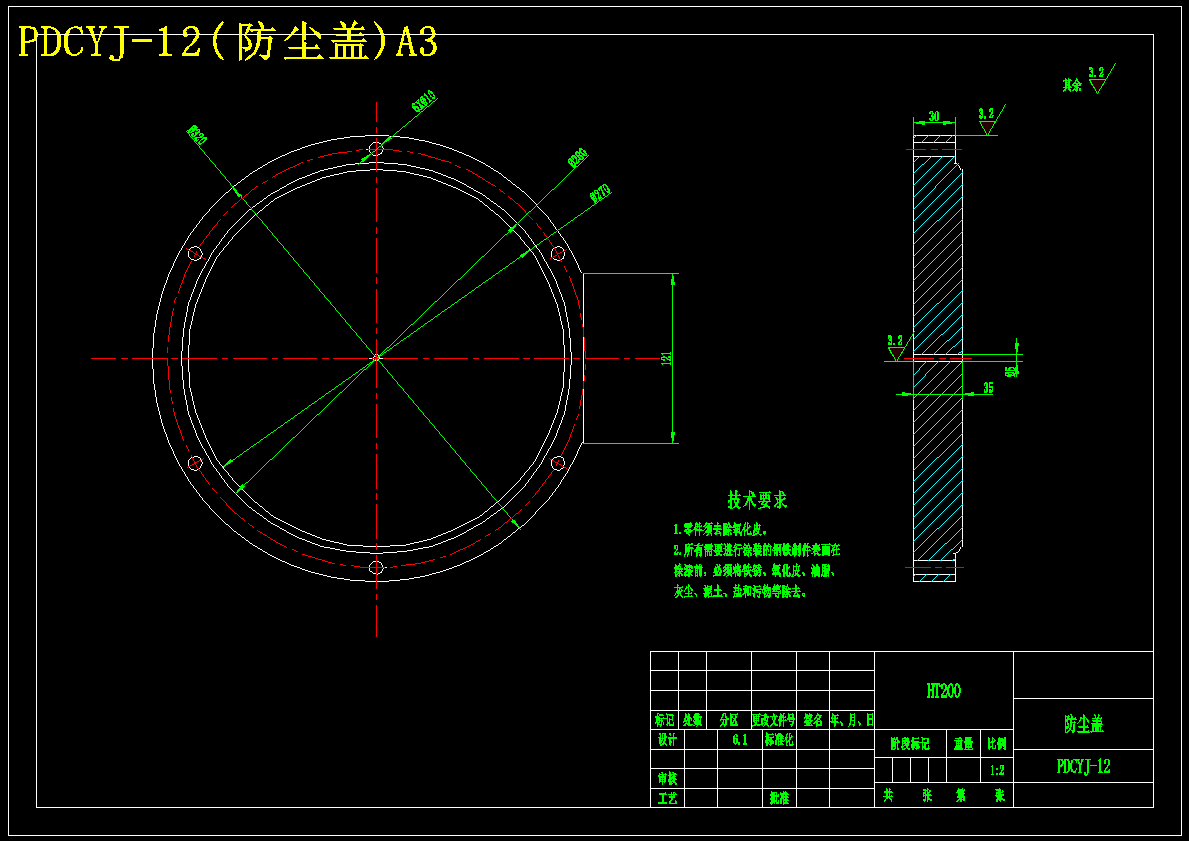Click the "年、月、日" header cell
Viewport: 1189px width, 841px height.
coord(852,719)
